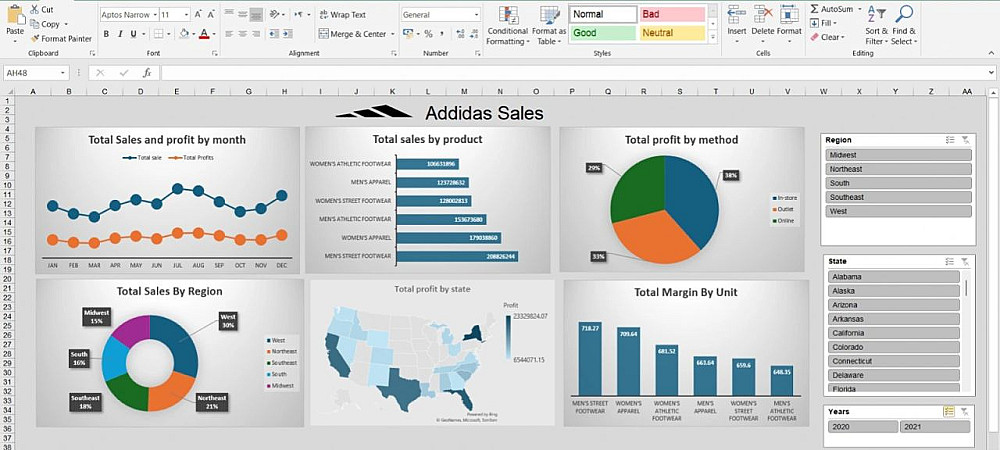Open the Fill Color dropdown arrow
Screen dimensions: 1000x450
(193, 34)
